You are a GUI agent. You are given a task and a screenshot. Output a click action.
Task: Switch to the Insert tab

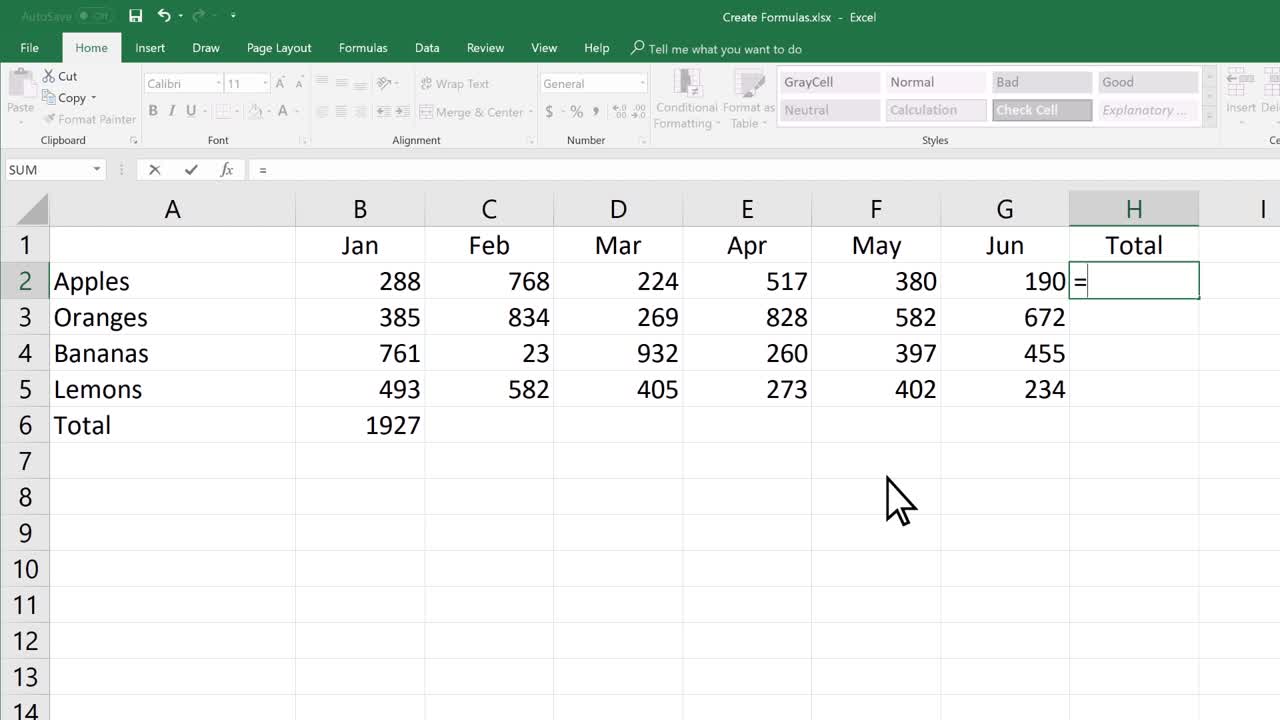[x=150, y=48]
